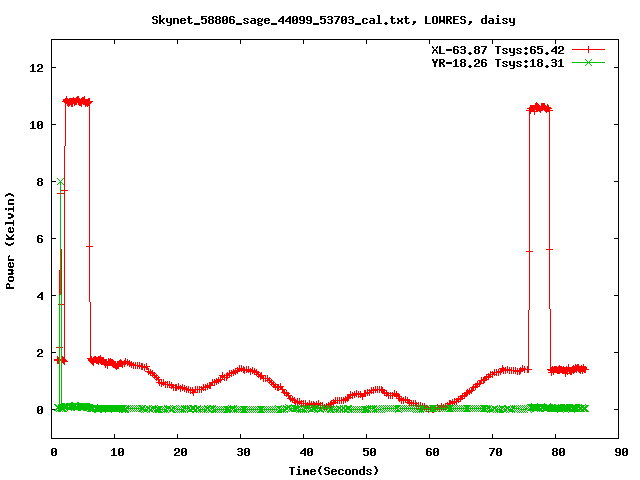Click the y-axis tick label 6

(40, 239)
